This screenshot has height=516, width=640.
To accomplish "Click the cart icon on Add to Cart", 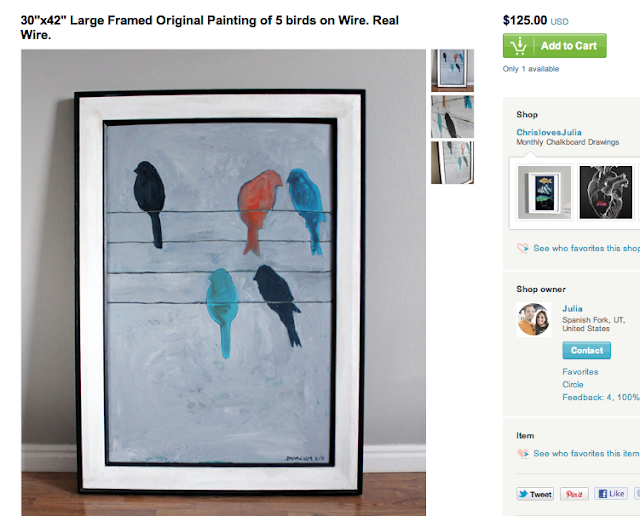I will (x=518, y=46).
